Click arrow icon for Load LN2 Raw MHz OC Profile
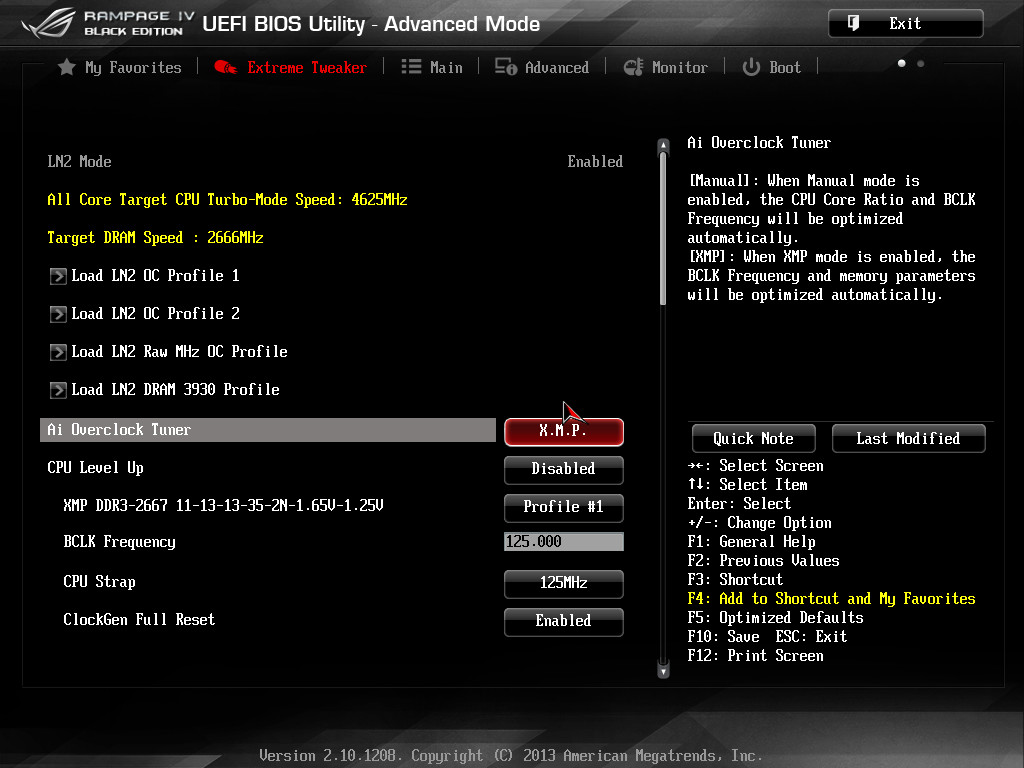1024x768 pixels. (x=58, y=352)
